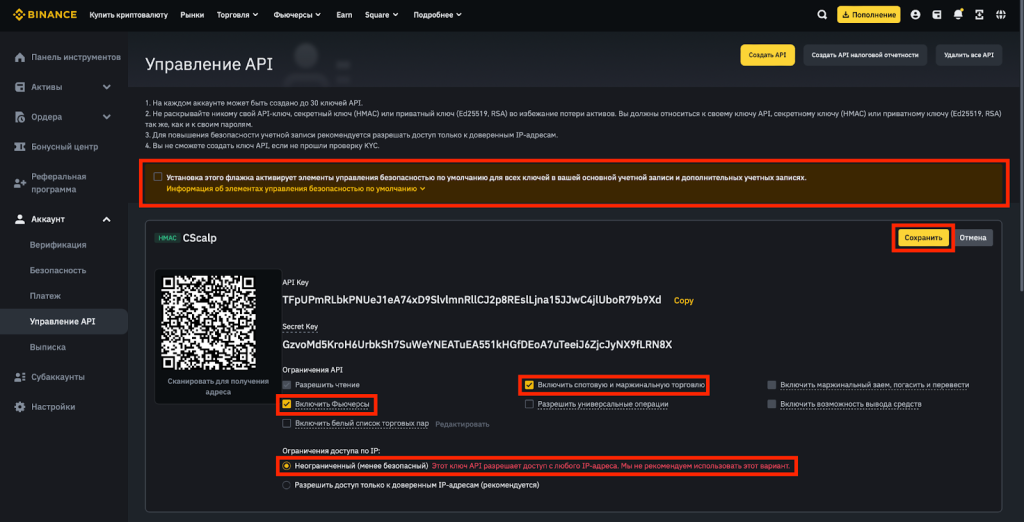1024x522 pixels.
Task: Collapse the Аккаунт sidebar section
Action: pyautogui.click(x=106, y=219)
